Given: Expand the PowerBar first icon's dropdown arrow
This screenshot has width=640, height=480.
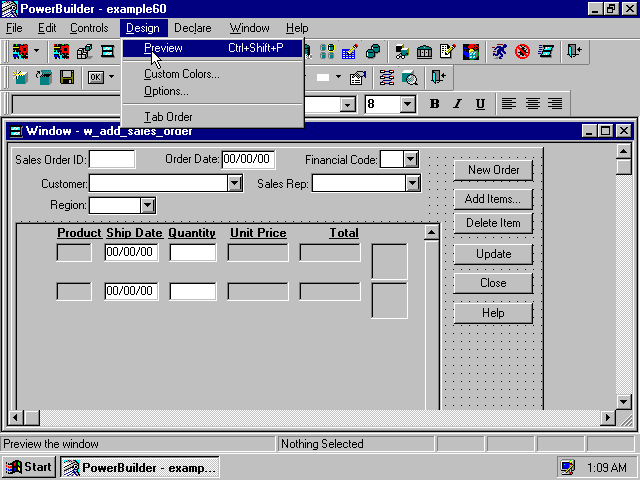Looking at the screenshot, I should pyautogui.click(x=36, y=51).
